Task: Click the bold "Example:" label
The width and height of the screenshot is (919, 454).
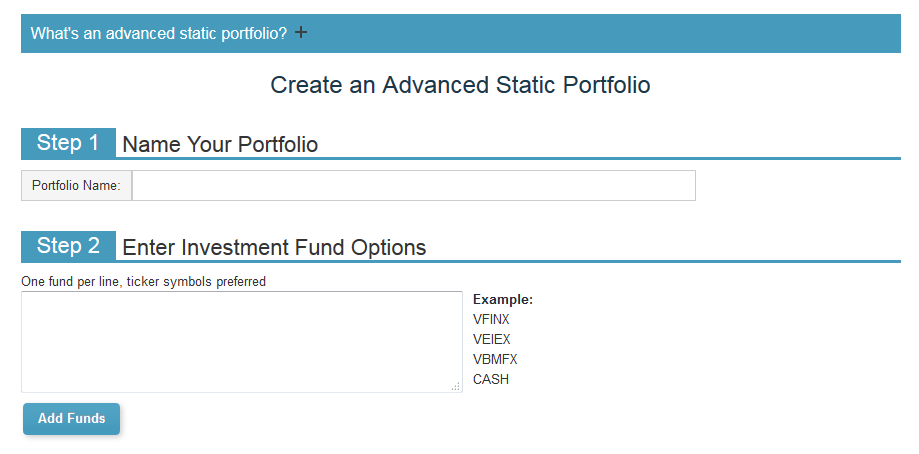Action: coord(503,300)
